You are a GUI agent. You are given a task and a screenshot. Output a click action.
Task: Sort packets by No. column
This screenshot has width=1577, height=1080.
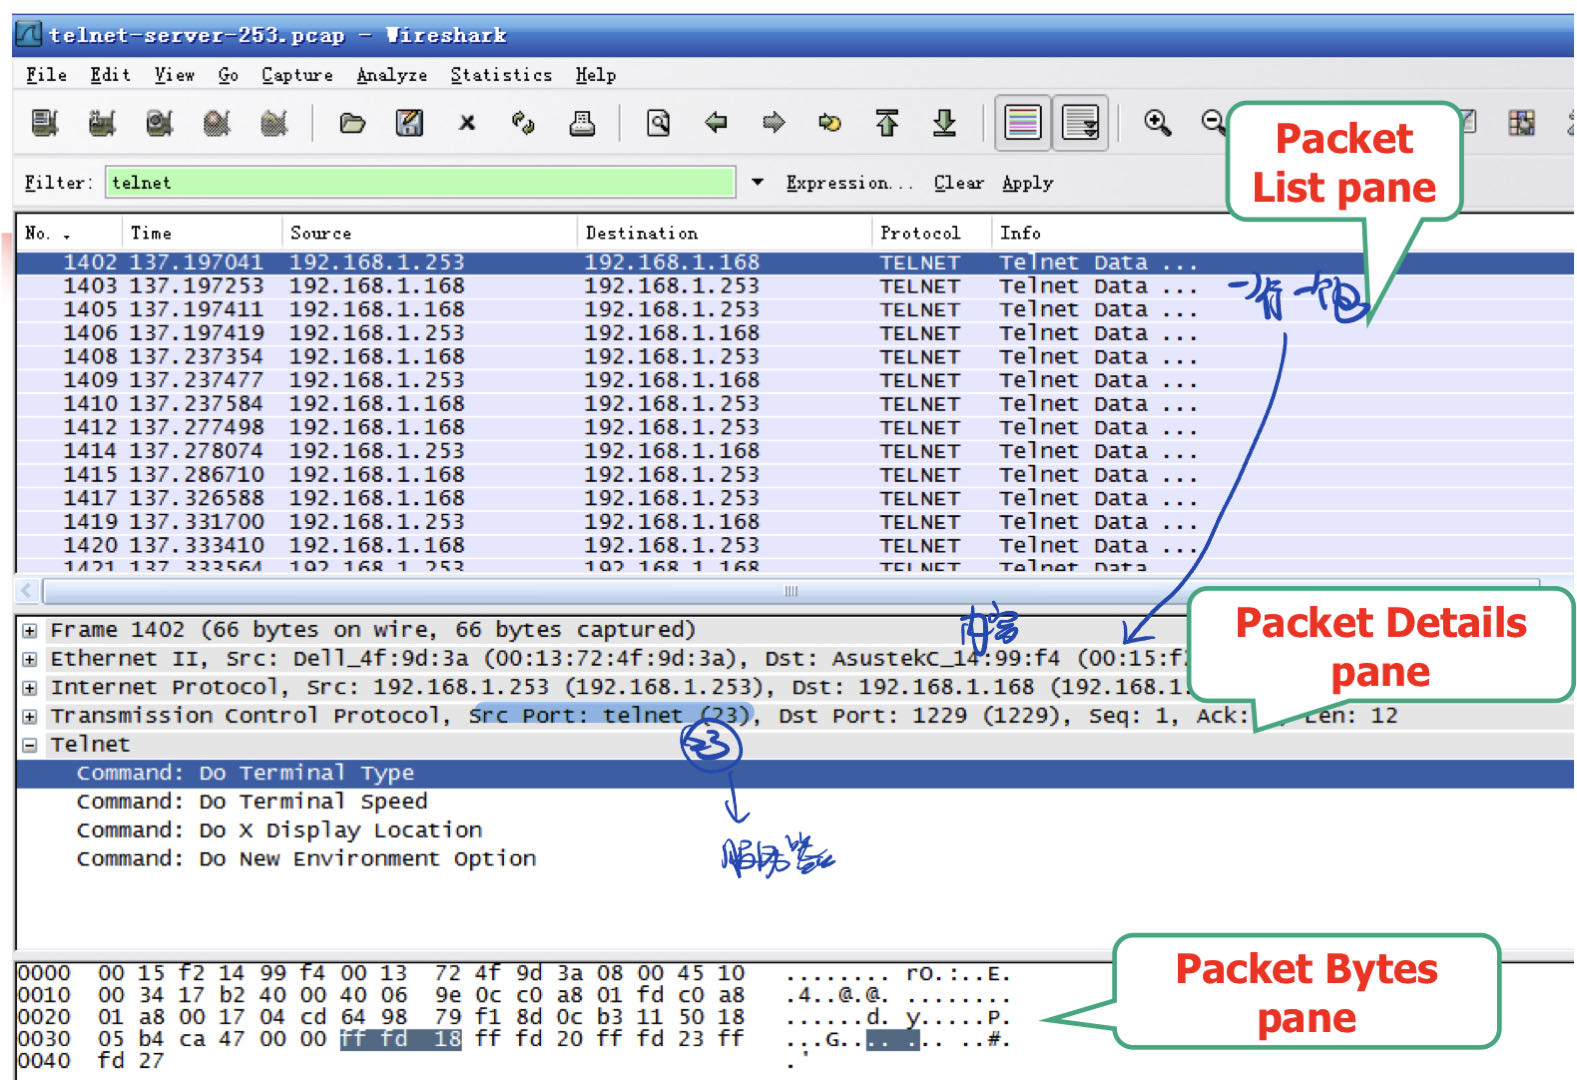pos(68,233)
